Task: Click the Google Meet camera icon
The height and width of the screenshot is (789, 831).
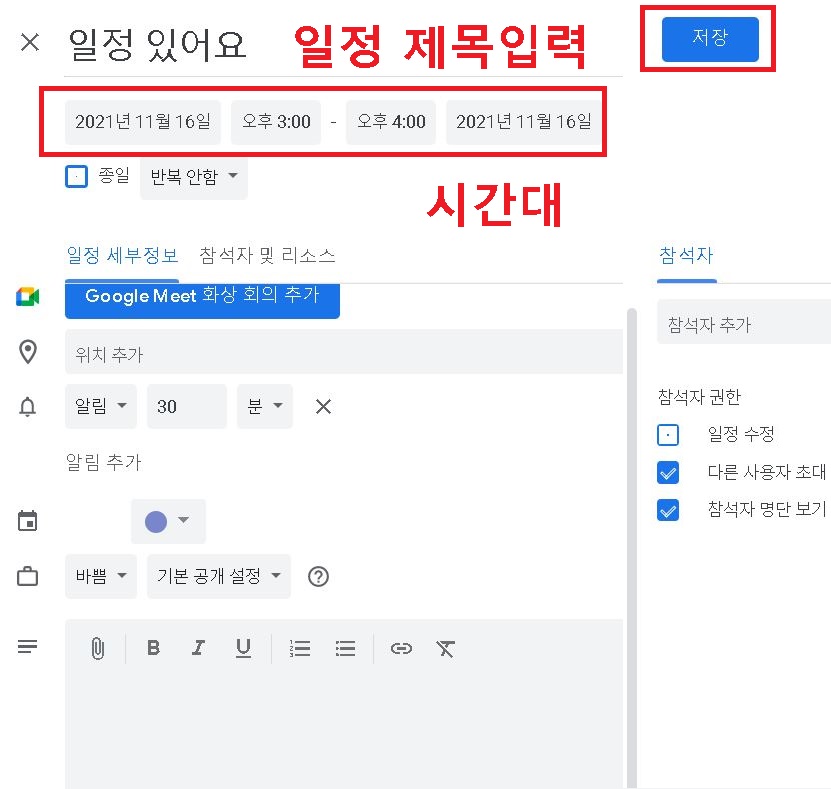Action: pyautogui.click(x=28, y=297)
